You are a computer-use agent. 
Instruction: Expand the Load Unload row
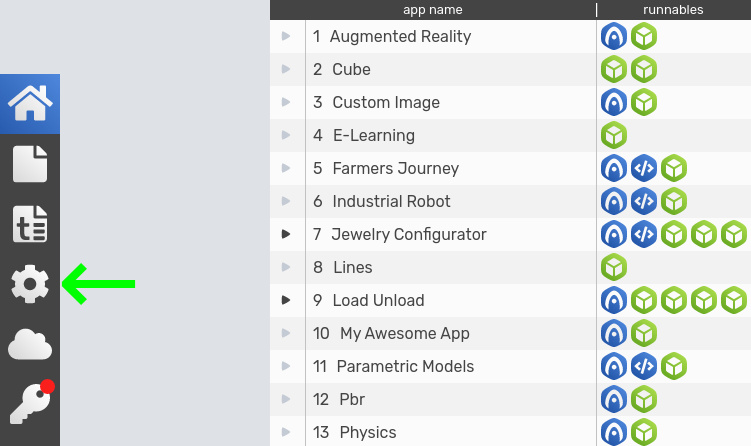[286, 300]
